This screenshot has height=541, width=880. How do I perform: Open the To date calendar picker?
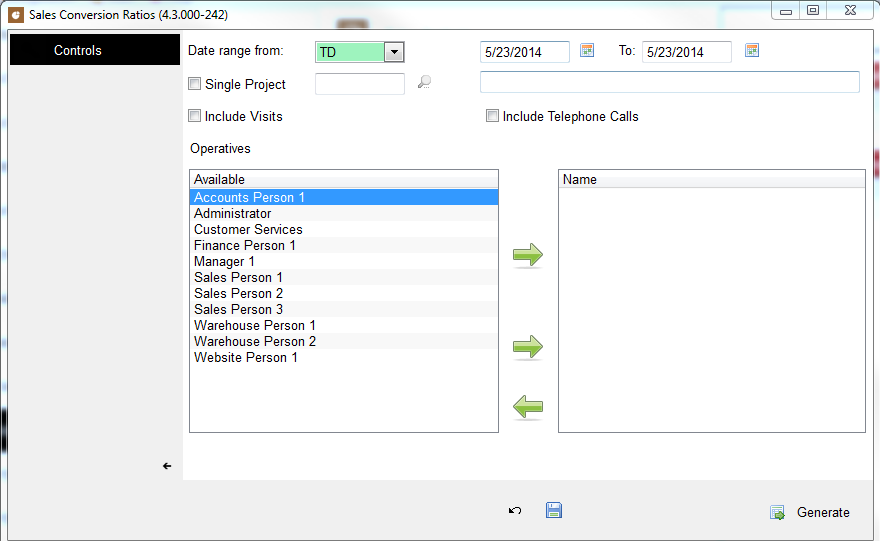click(752, 51)
